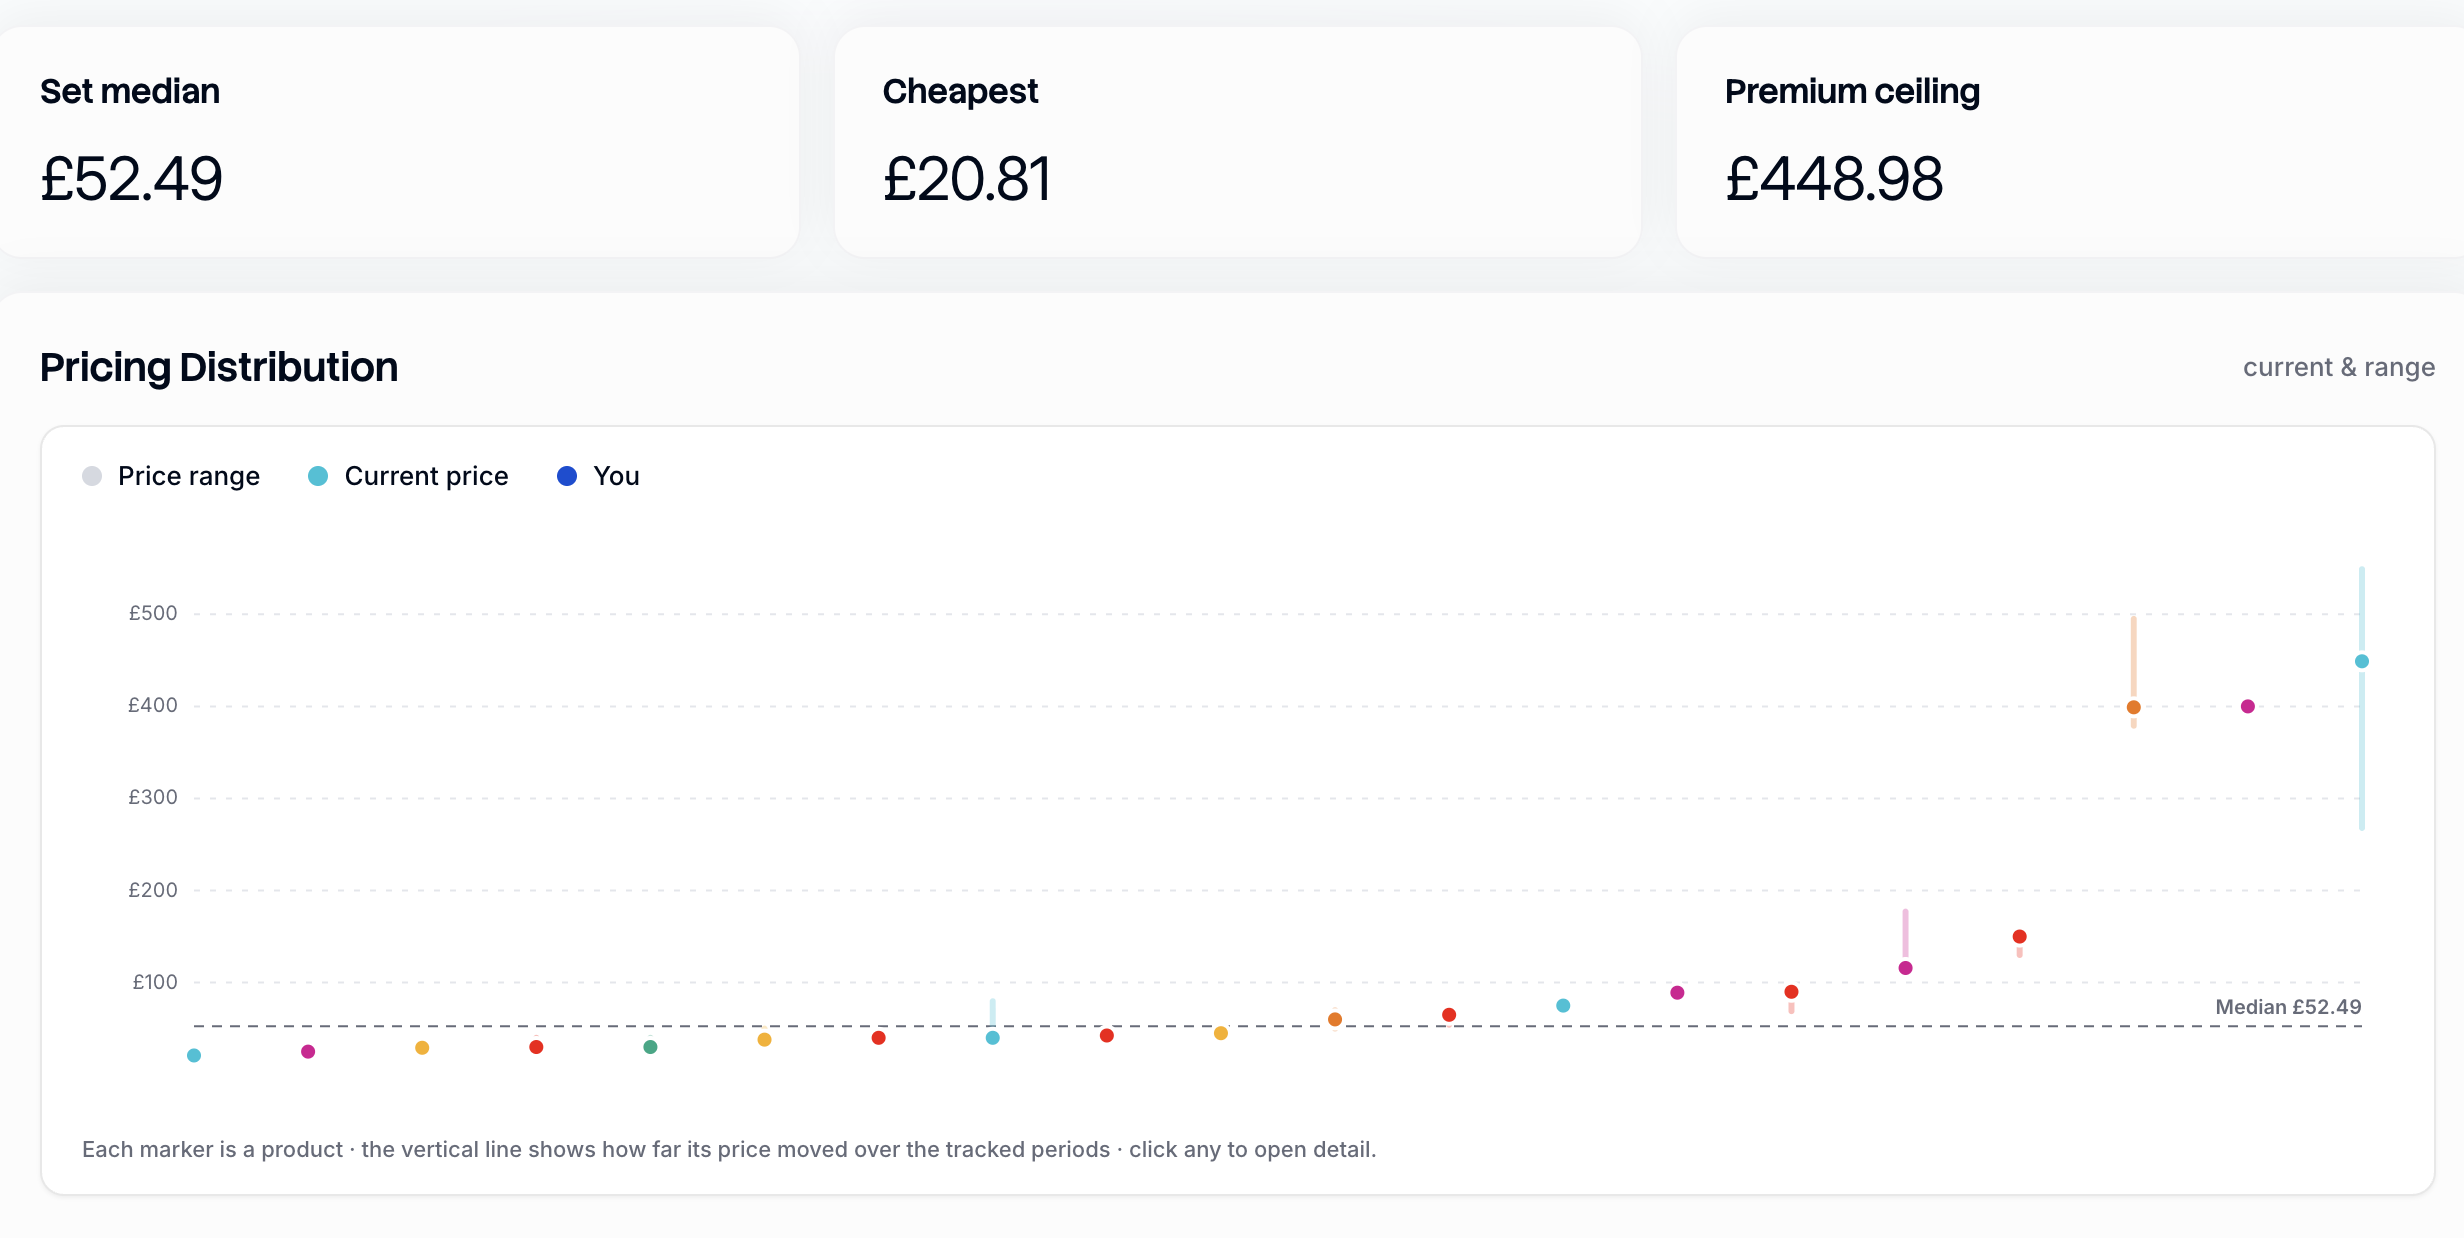The width and height of the screenshot is (2464, 1238).
Task: Open the Premium ceiling £448.98 card
Action: point(2070,142)
